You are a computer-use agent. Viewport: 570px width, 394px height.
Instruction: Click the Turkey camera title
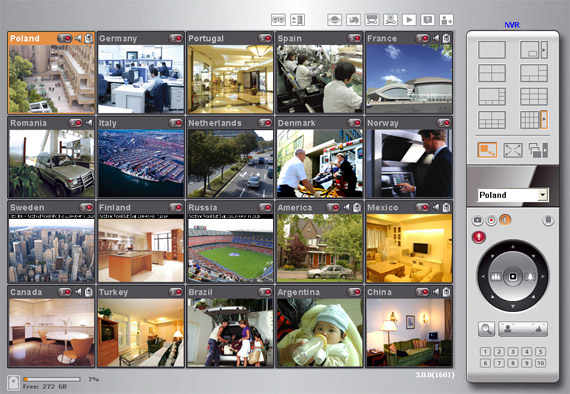[113, 292]
